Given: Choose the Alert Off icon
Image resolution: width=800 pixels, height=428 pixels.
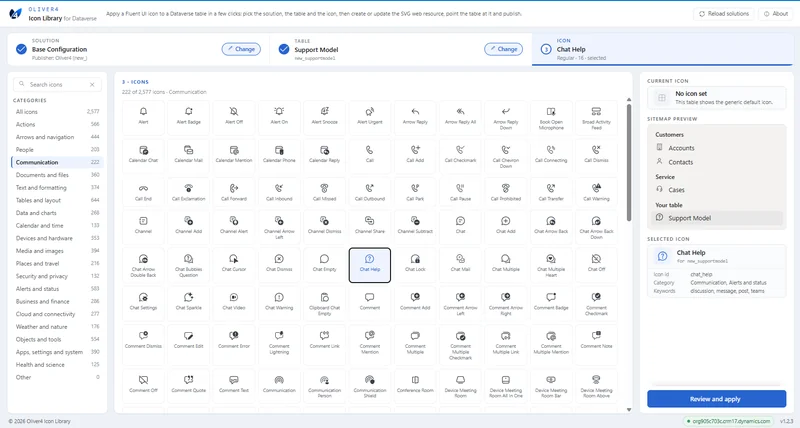Looking at the screenshot, I should pos(234,117).
